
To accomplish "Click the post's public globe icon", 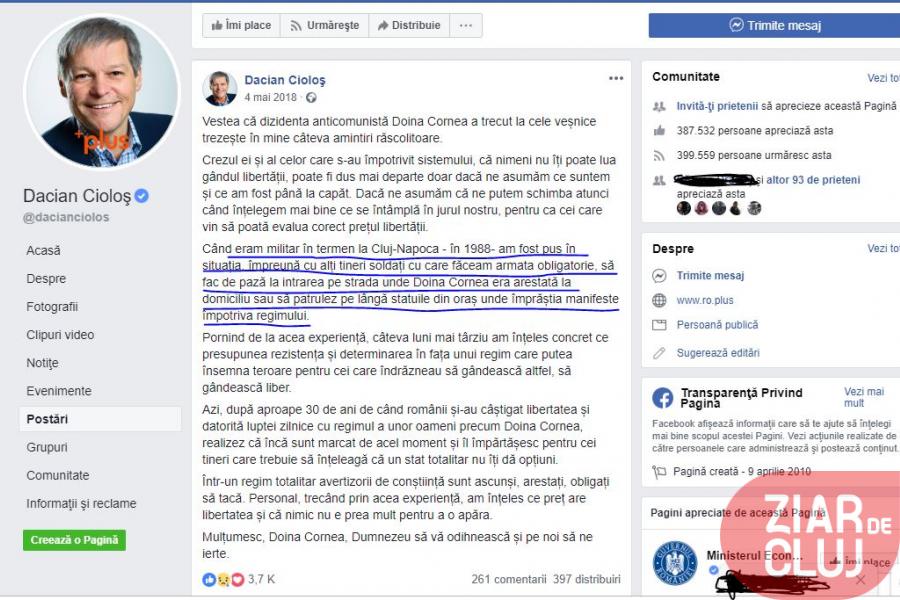I will point(311,98).
